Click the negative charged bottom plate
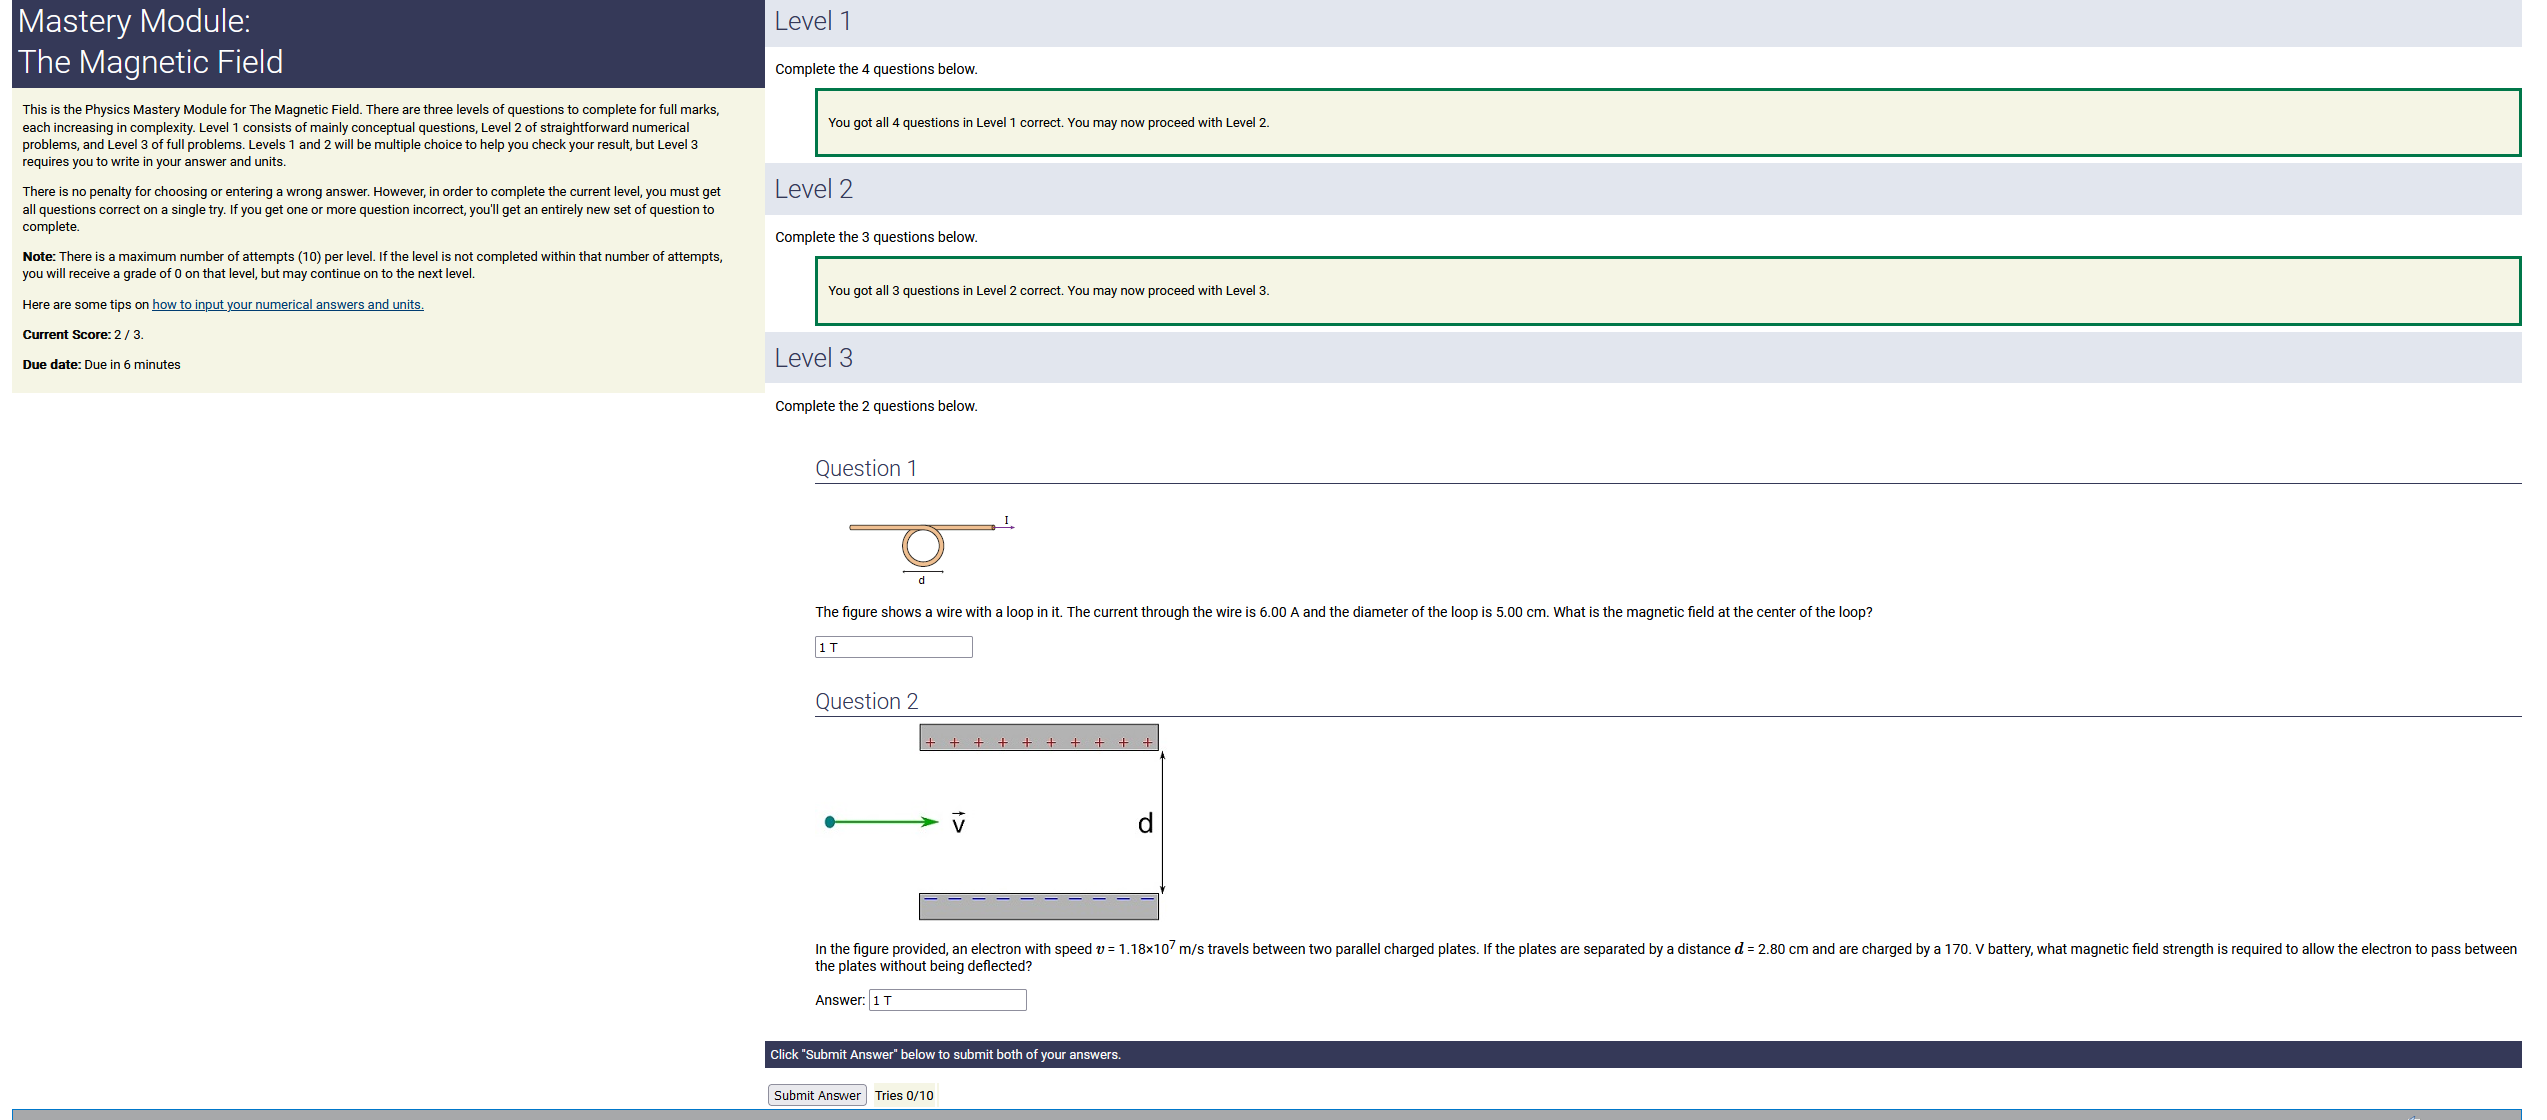The image size is (2547, 1120). pos(1038,906)
